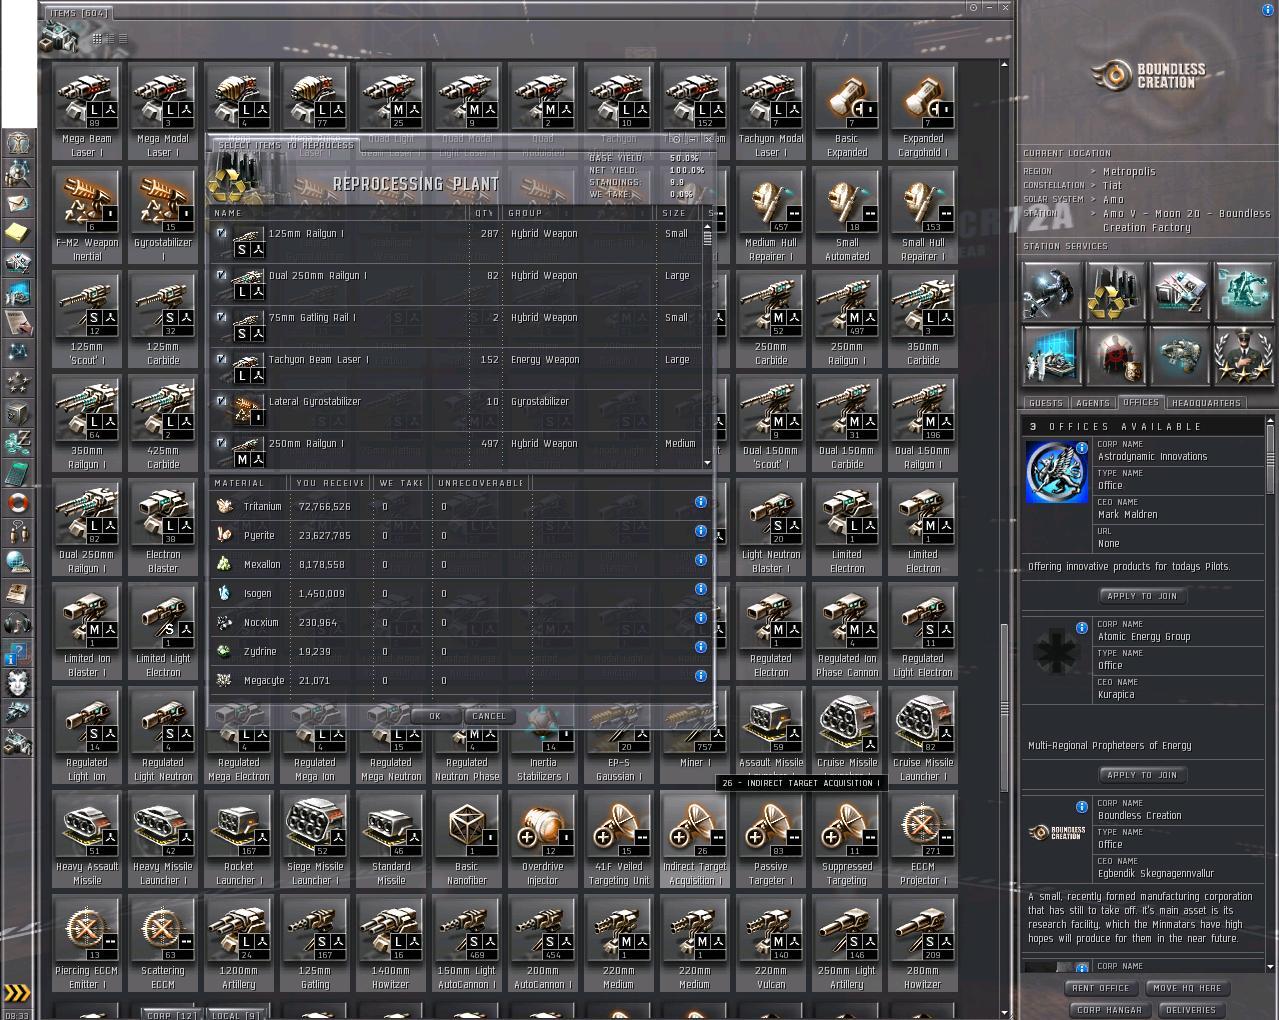Uncheck the 250mm Railgun I row
1279x1020 pixels.
[221, 443]
